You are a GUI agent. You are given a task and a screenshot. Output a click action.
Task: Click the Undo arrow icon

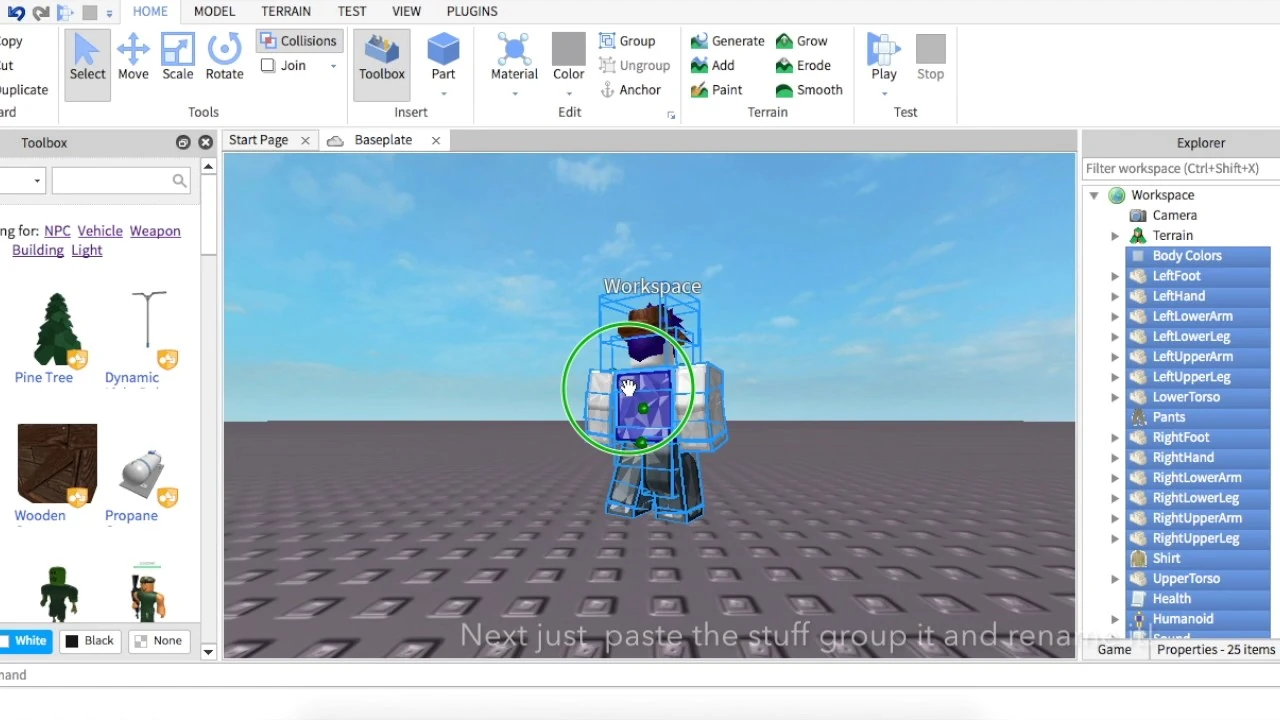click(16, 12)
